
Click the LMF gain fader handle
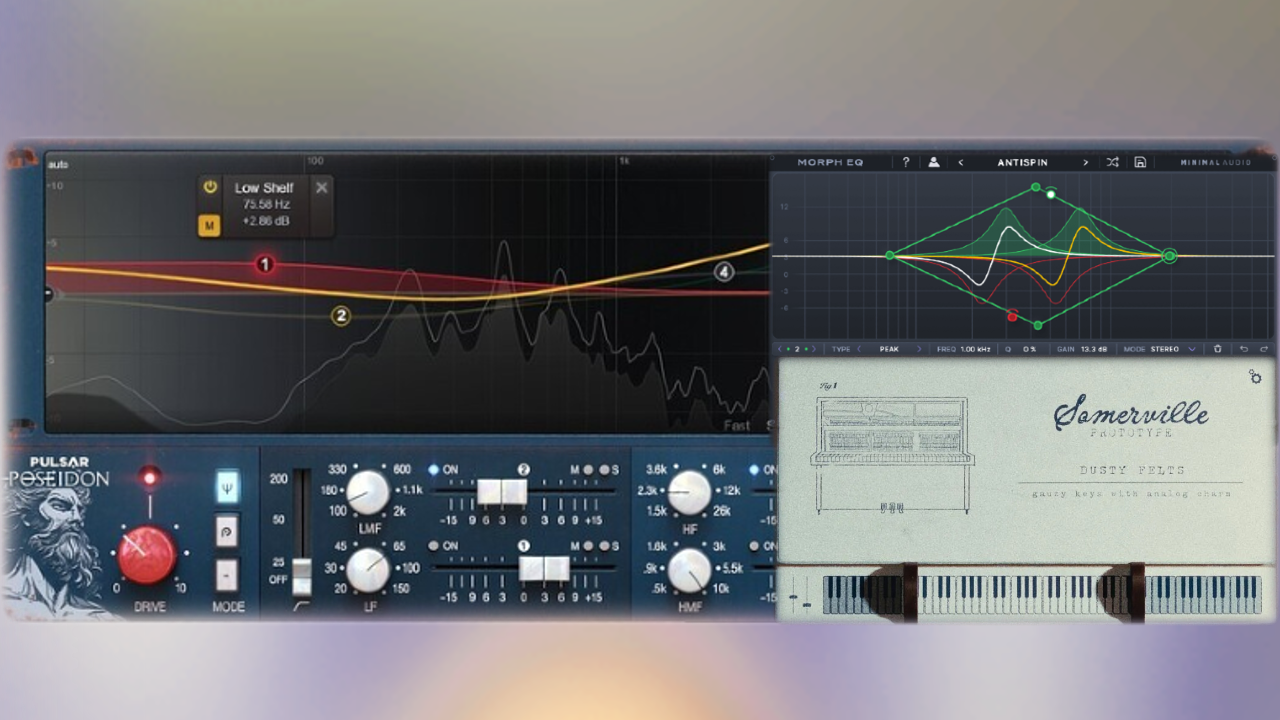(x=502, y=491)
